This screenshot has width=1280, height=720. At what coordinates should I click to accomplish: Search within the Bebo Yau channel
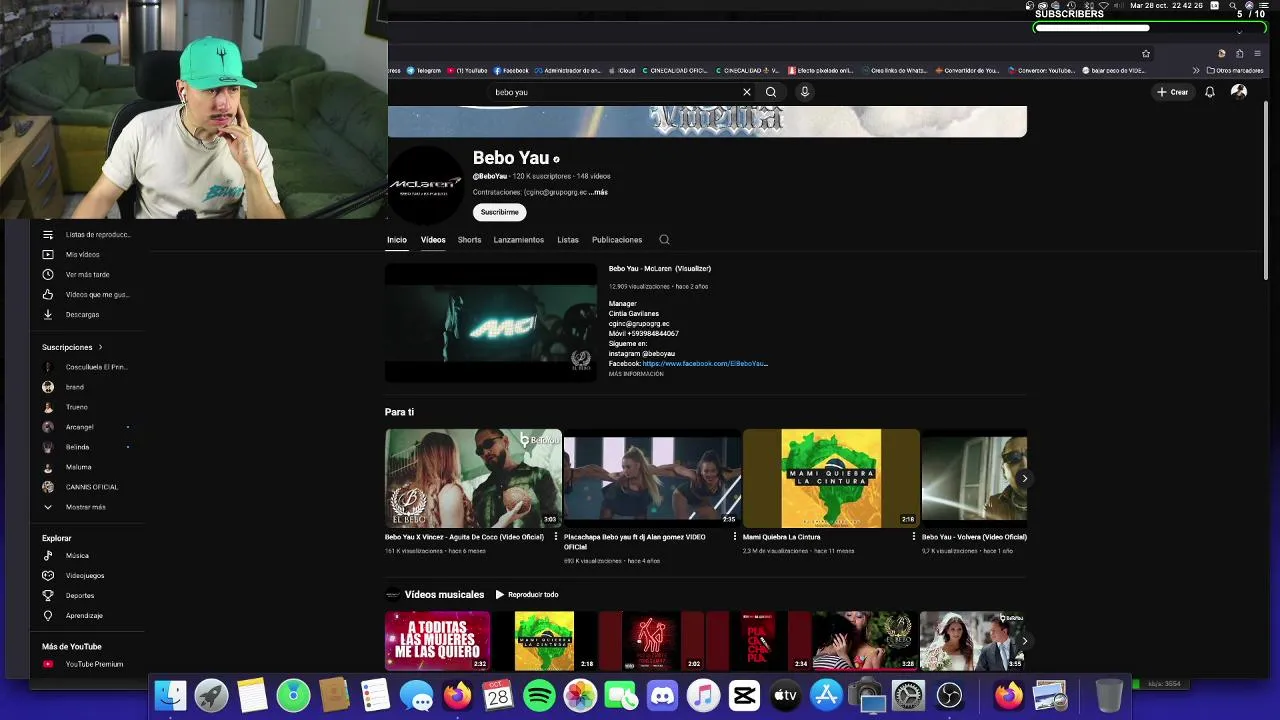(x=664, y=240)
